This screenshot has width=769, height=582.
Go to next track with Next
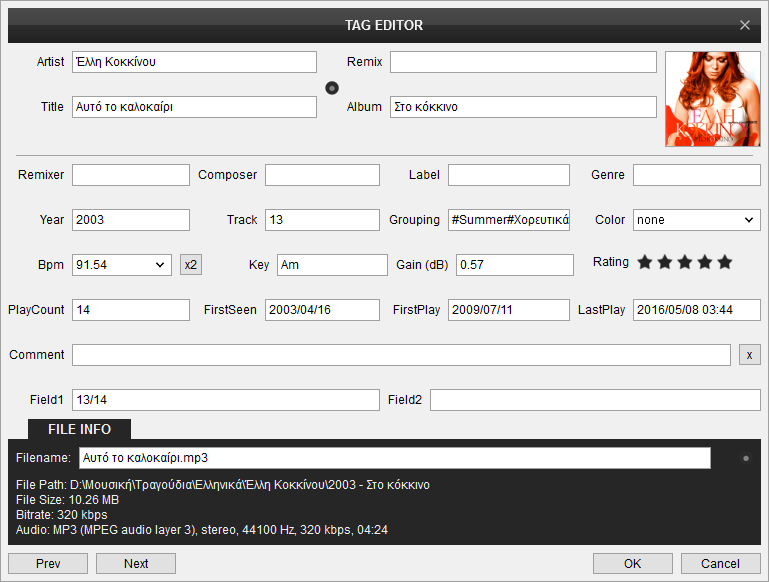click(136, 564)
